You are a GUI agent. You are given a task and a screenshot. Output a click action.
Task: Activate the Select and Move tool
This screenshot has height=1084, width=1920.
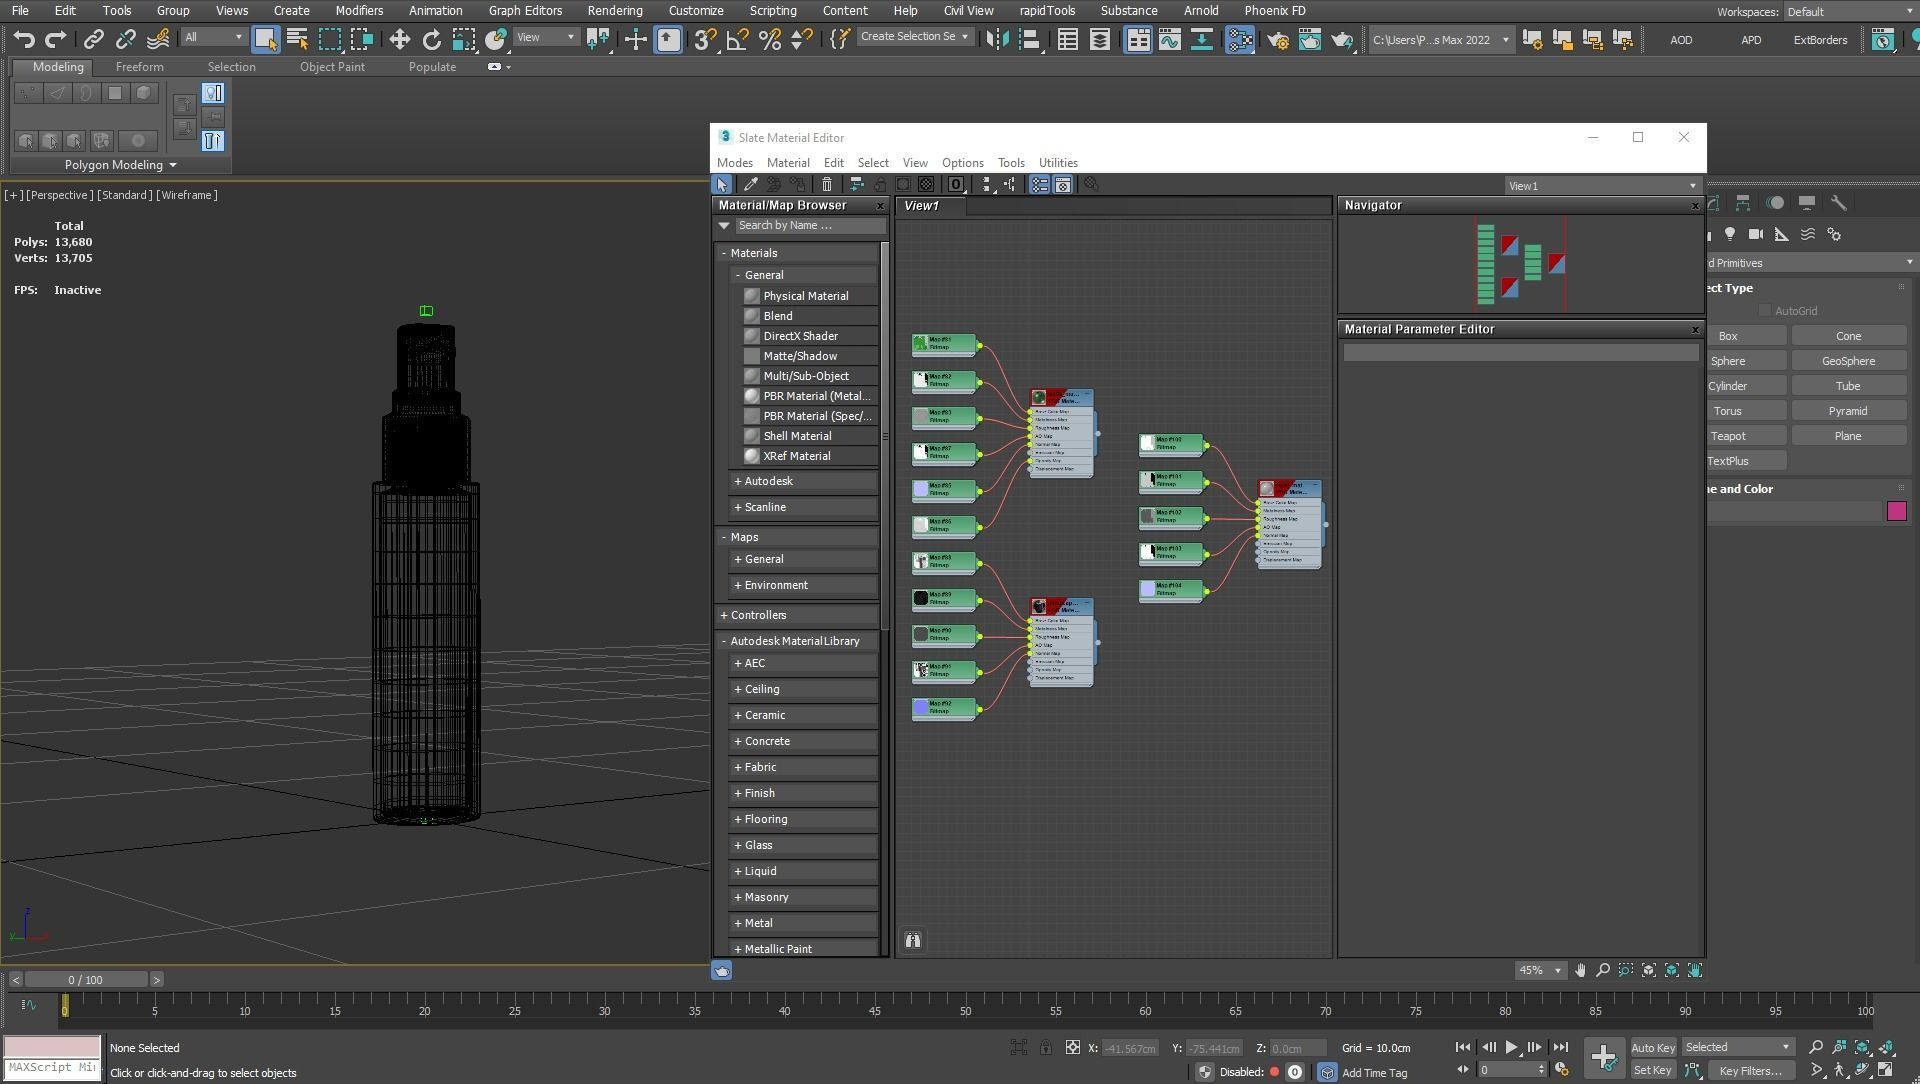(399, 39)
